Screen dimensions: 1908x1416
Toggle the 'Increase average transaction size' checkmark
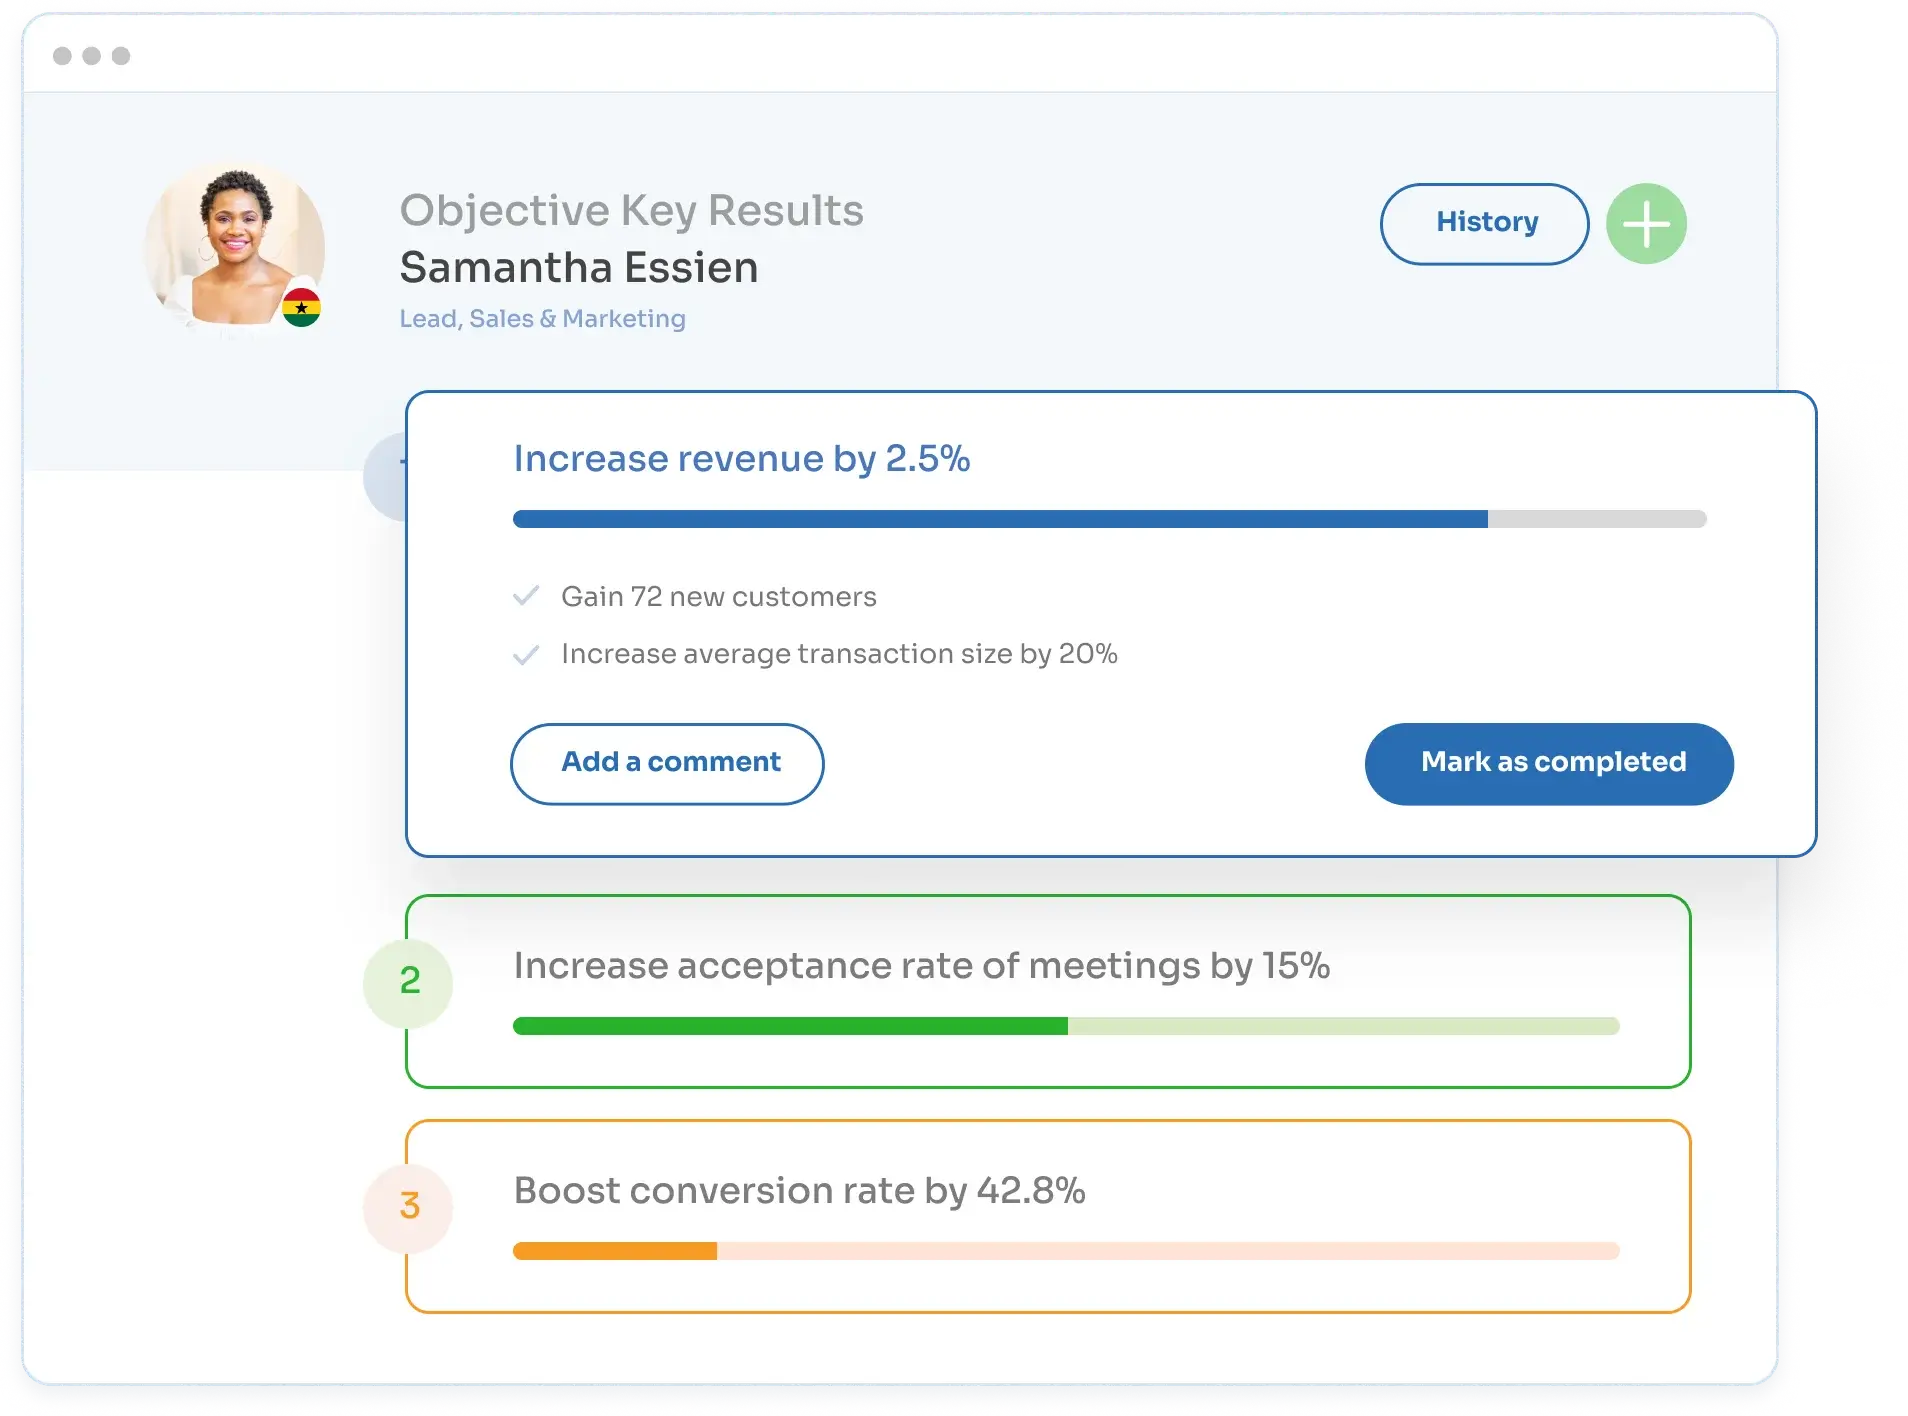526,654
